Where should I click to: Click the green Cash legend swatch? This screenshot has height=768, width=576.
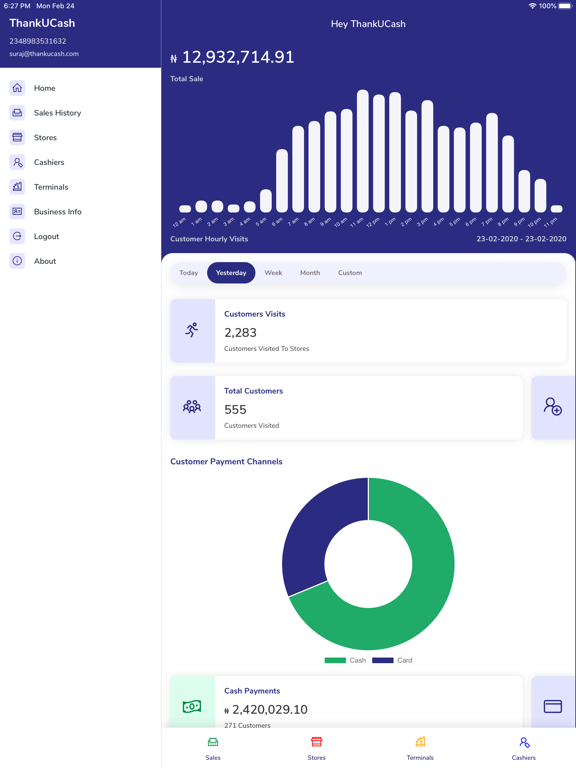click(335, 660)
